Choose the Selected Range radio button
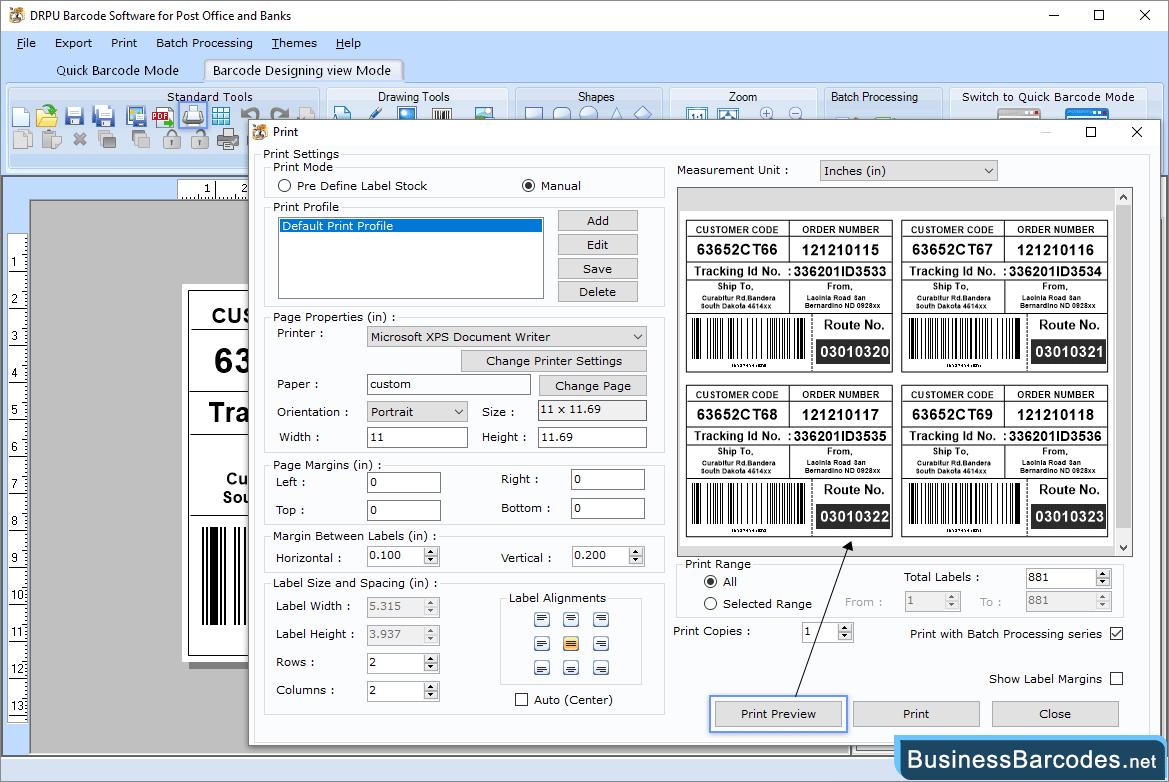Image resolution: width=1169 pixels, height=782 pixels. [x=710, y=604]
